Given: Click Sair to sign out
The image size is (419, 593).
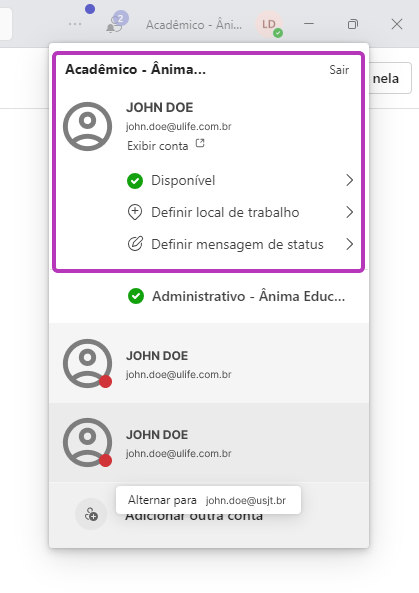Looking at the screenshot, I should [x=339, y=70].
